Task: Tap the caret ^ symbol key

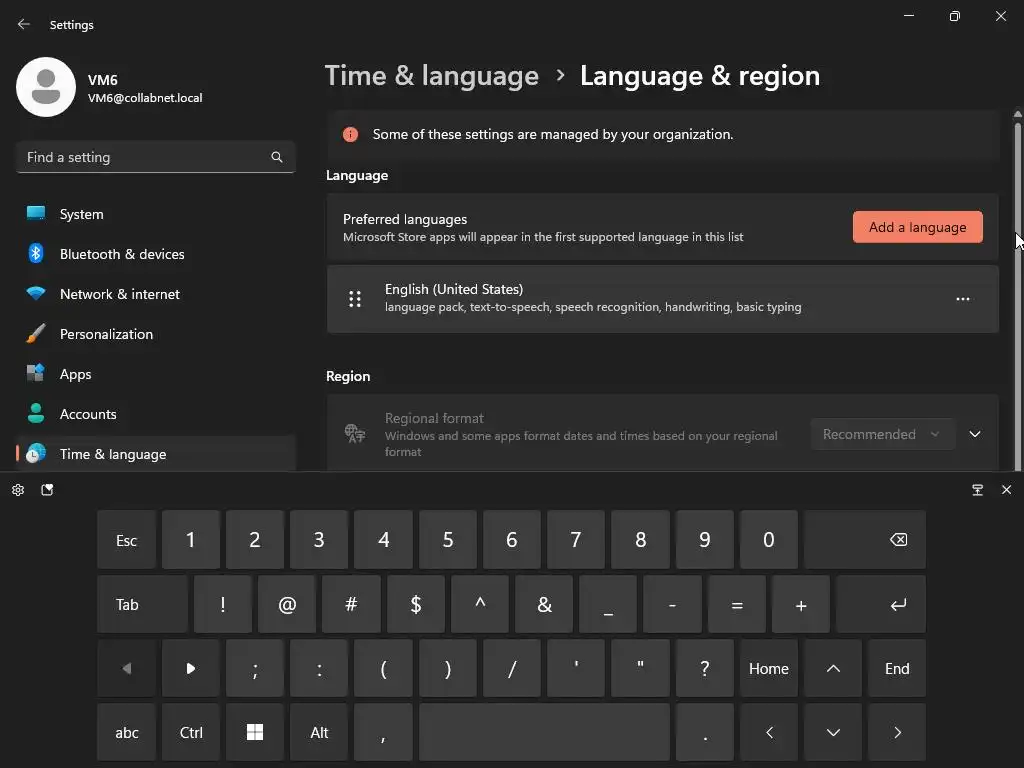Action: [x=480, y=605]
